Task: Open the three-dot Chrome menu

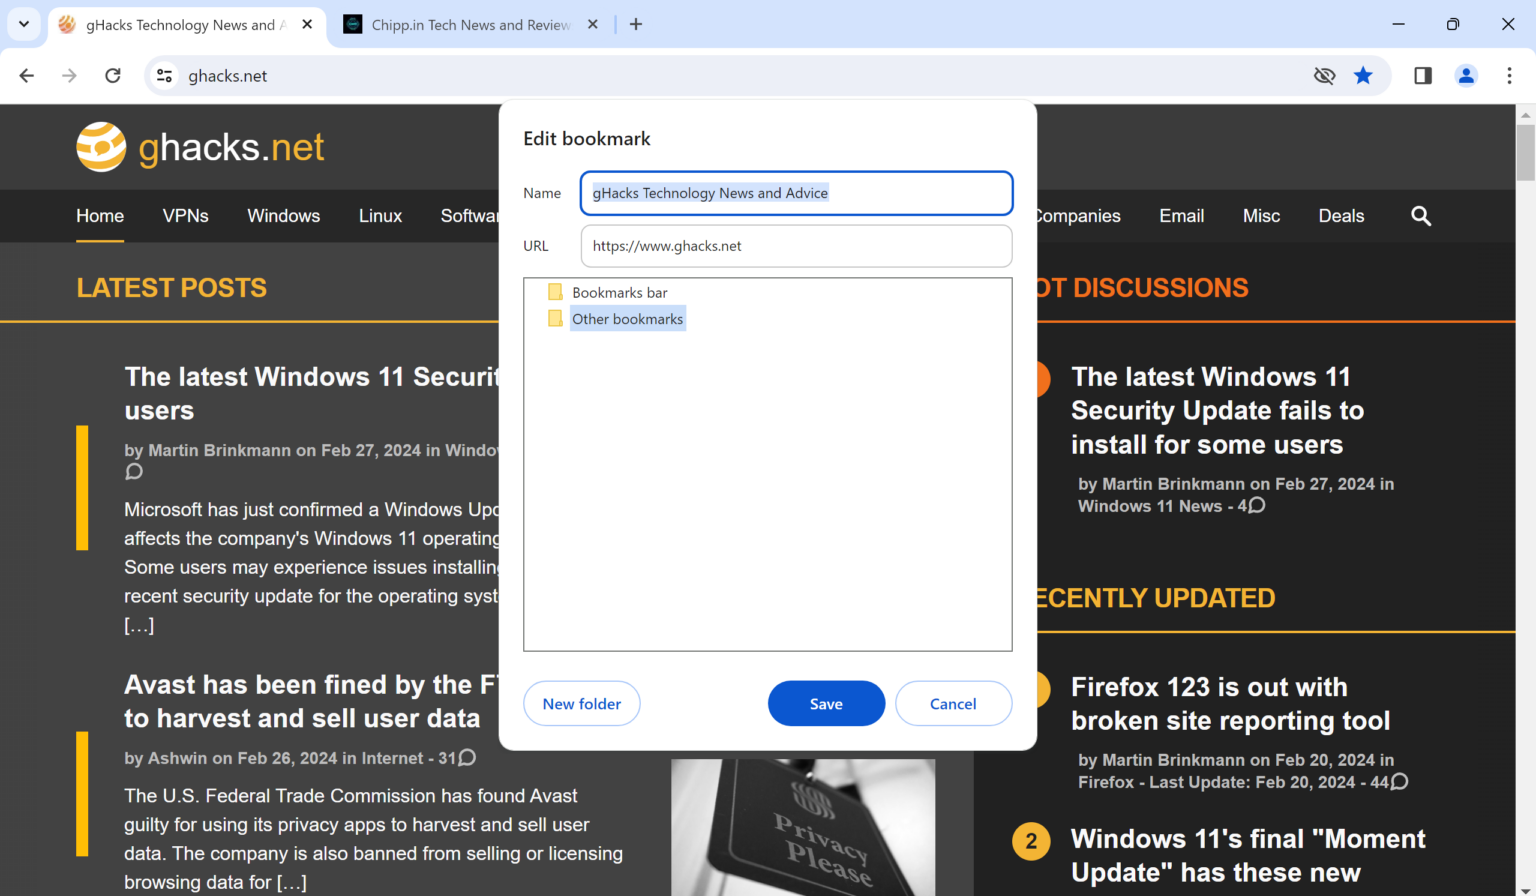Action: click(x=1510, y=76)
